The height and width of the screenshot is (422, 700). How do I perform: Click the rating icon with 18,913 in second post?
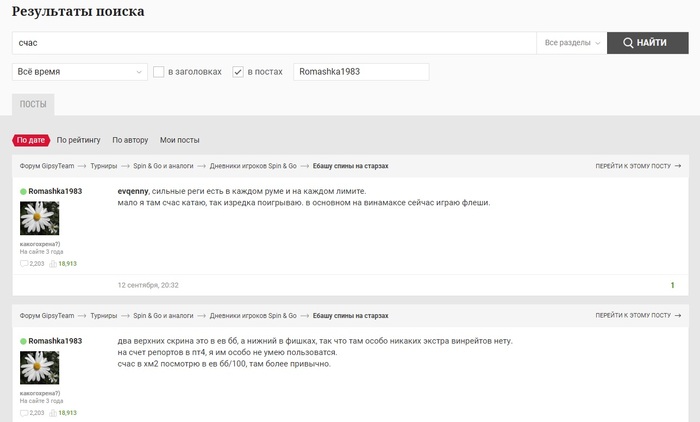(53, 413)
